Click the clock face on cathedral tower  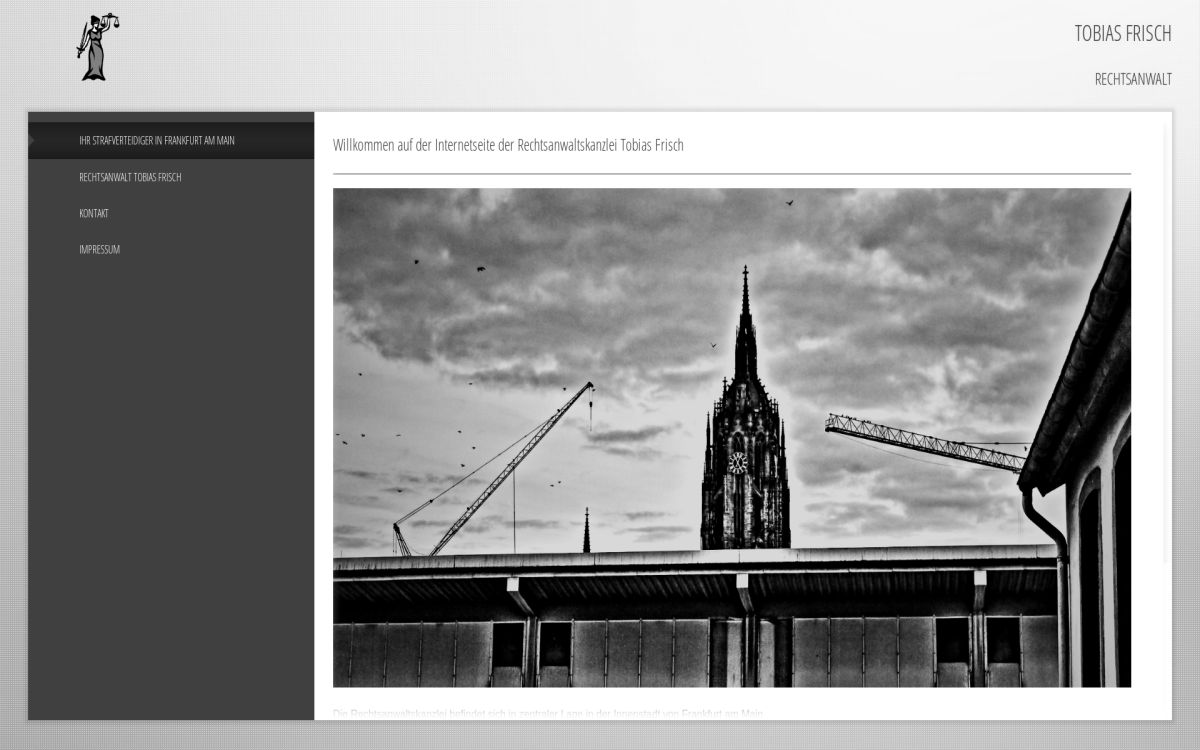point(737,462)
